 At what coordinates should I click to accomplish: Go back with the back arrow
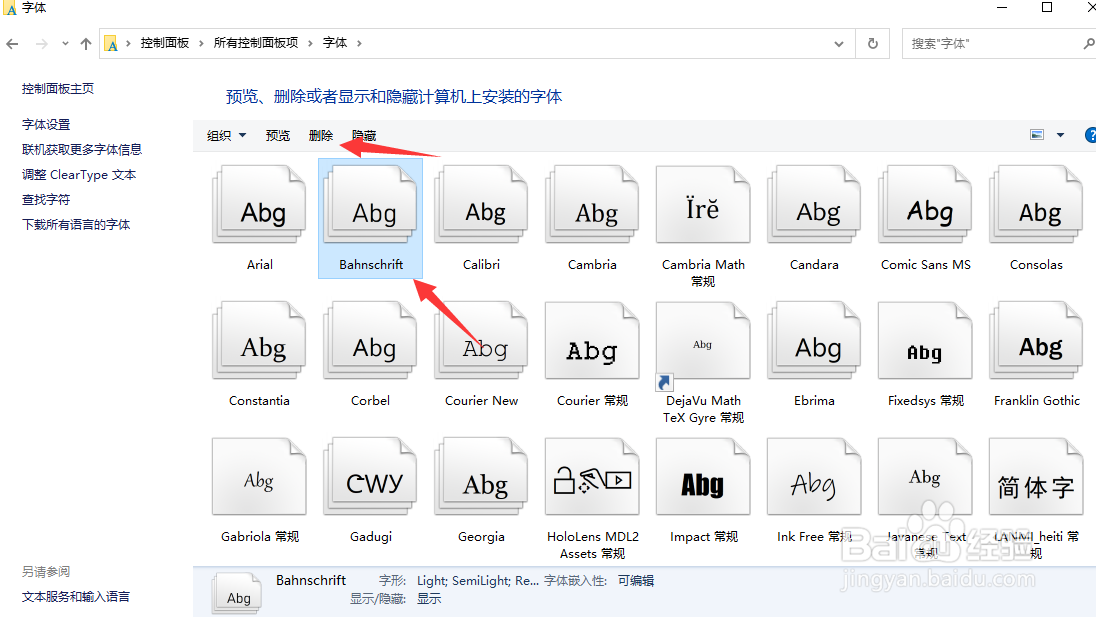click(x=13, y=44)
